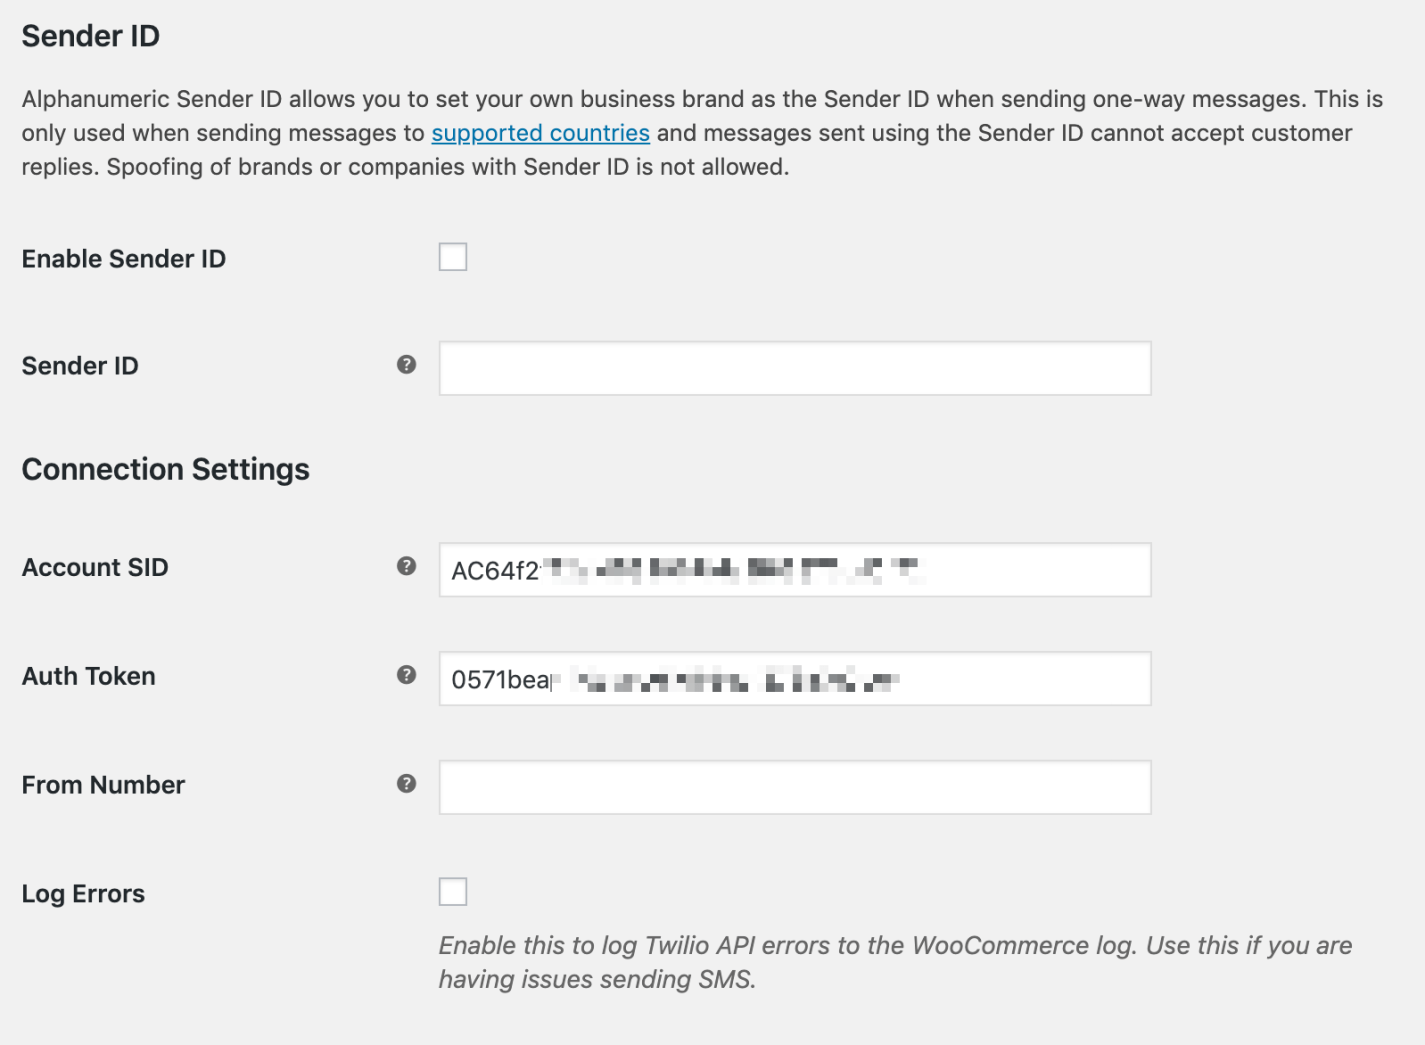This screenshot has height=1045, width=1425.
Task: Click the Sender ID section heading at top
Action: coord(91,37)
